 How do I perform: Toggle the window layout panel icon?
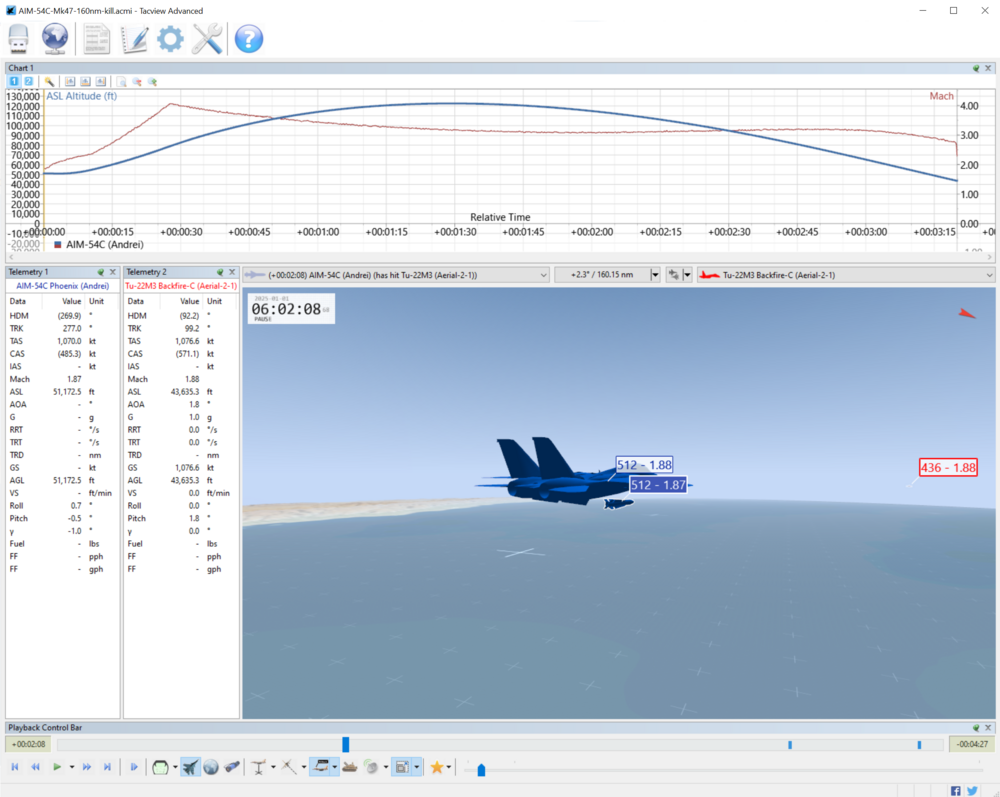[402, 767]
